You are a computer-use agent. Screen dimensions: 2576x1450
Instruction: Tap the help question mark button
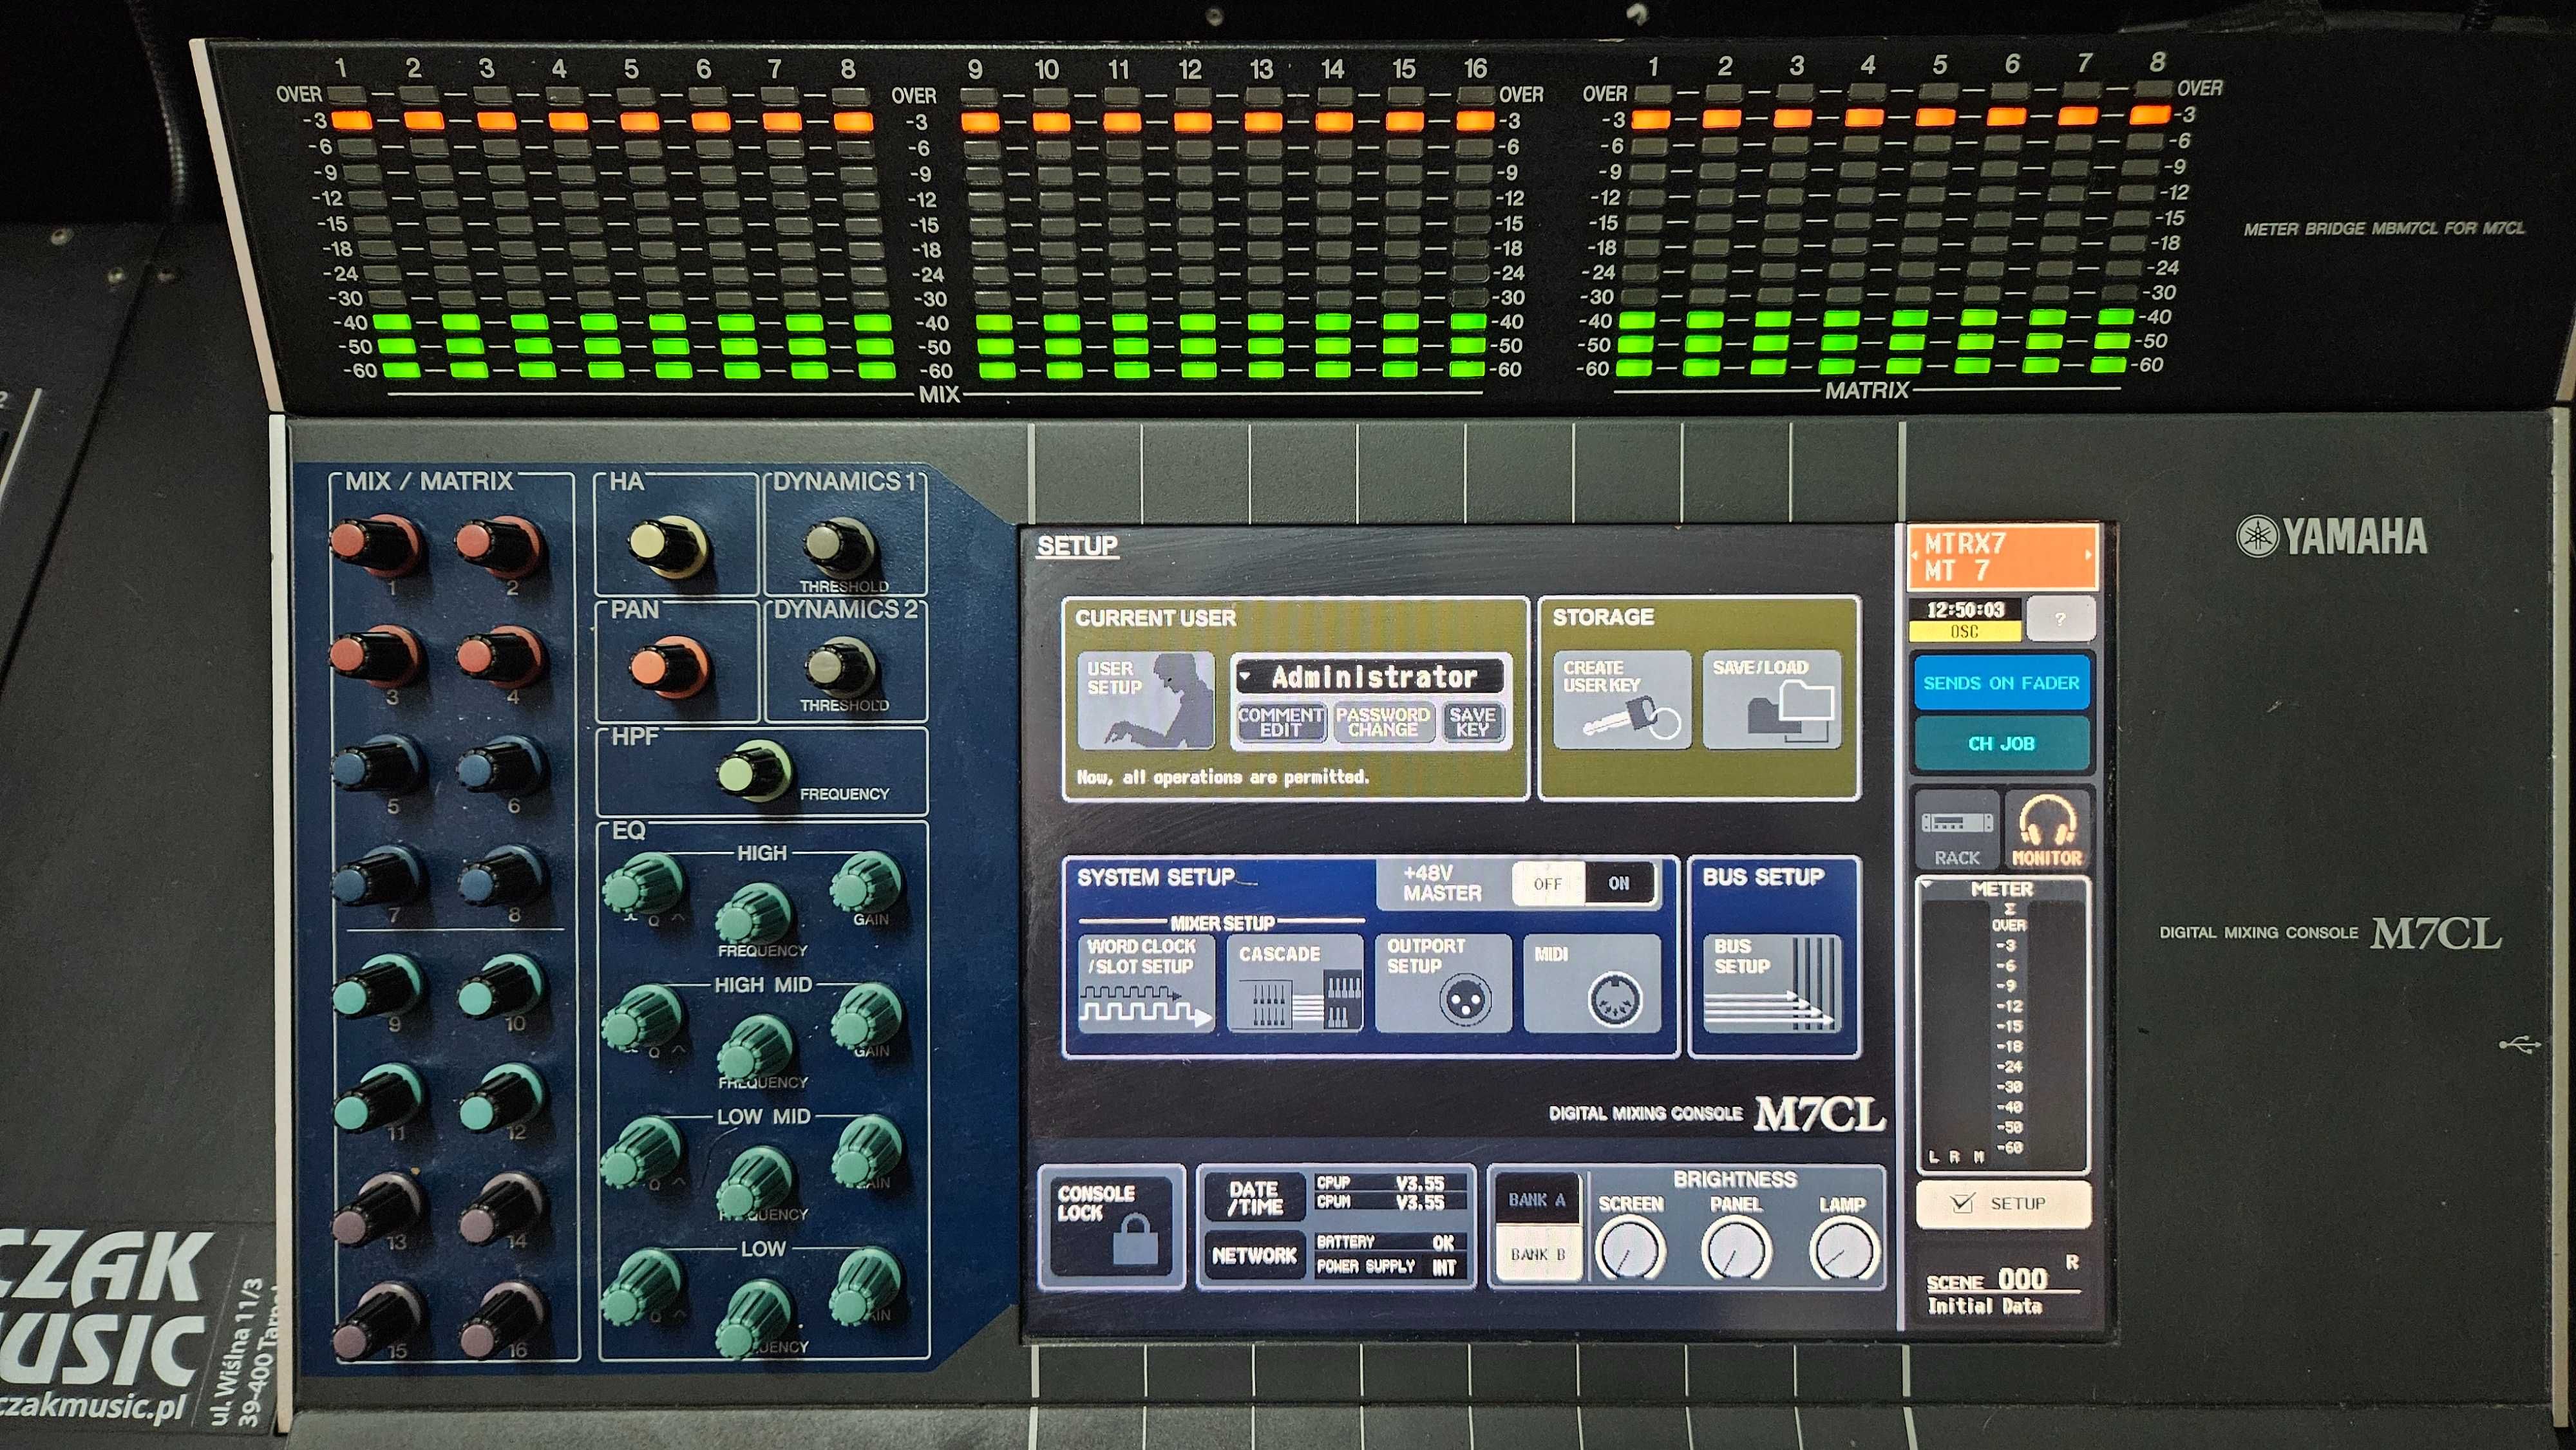tap(2060, 619)
